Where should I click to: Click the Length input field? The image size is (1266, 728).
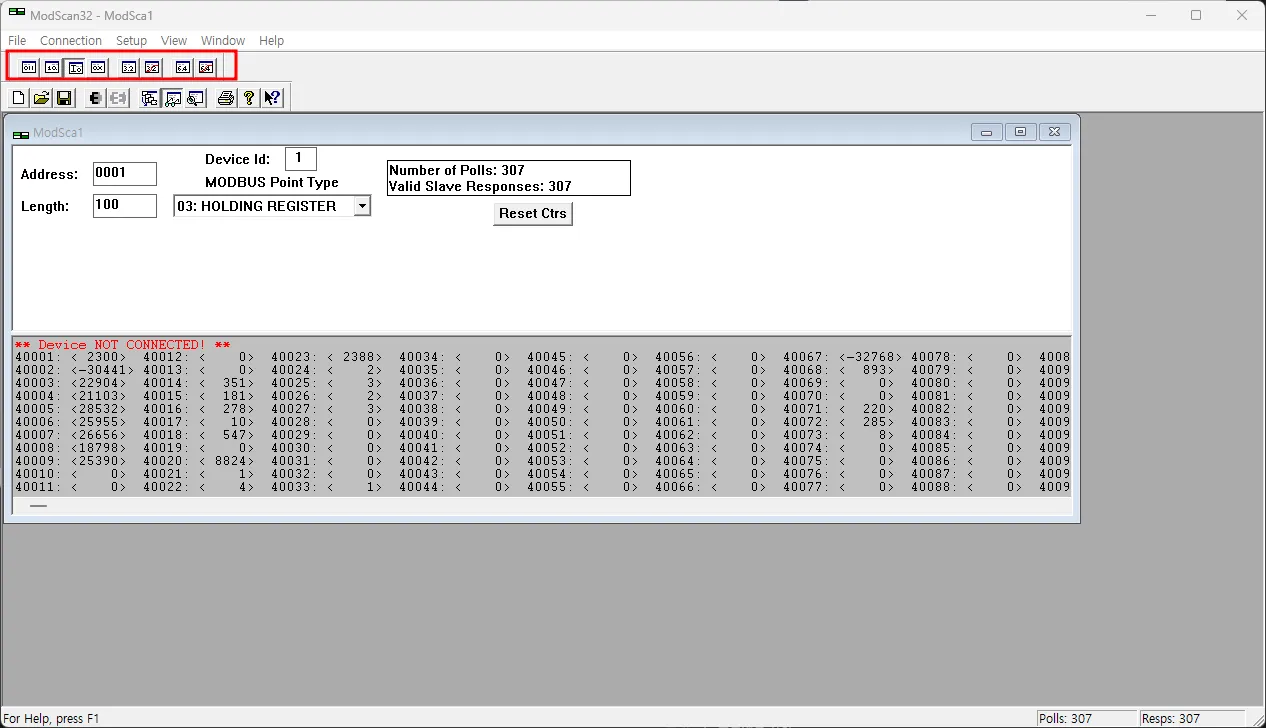pos(125,206)
